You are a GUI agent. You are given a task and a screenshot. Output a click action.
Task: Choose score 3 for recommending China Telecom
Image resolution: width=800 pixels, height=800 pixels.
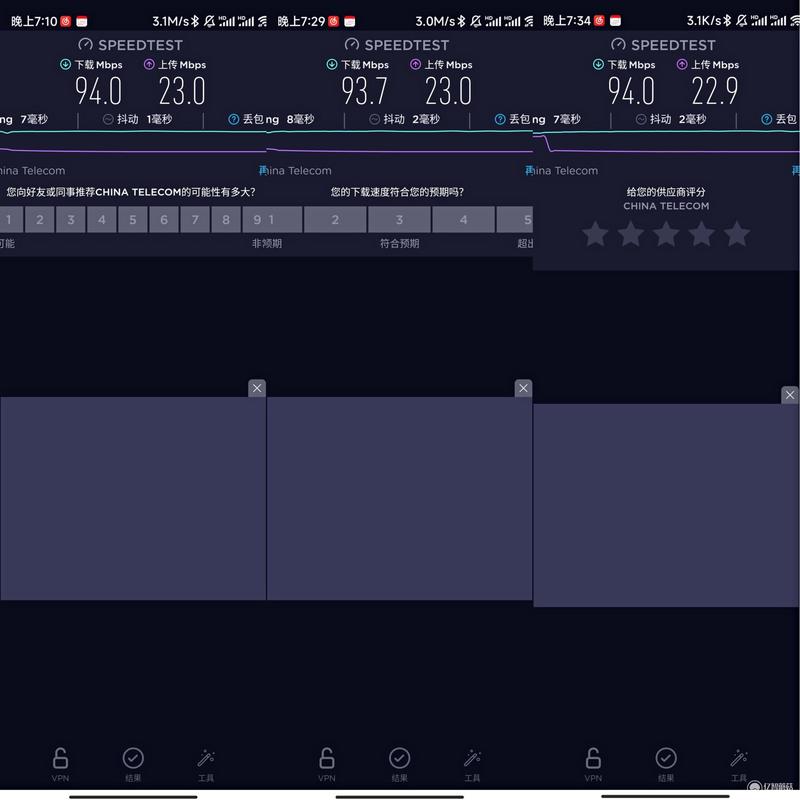pyautogui.click(x=71, y=219)
